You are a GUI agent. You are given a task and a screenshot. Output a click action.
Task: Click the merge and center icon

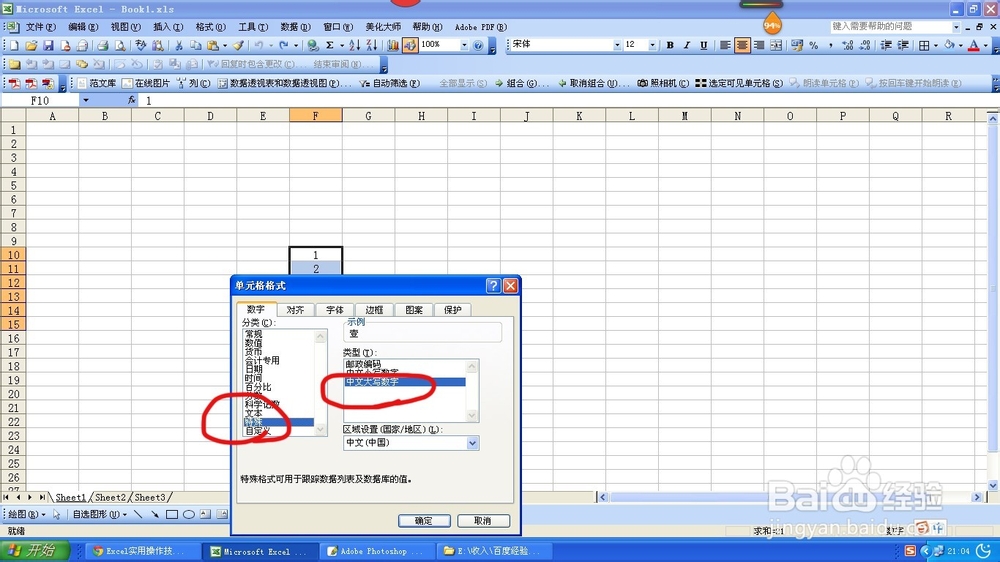point(776,45)
